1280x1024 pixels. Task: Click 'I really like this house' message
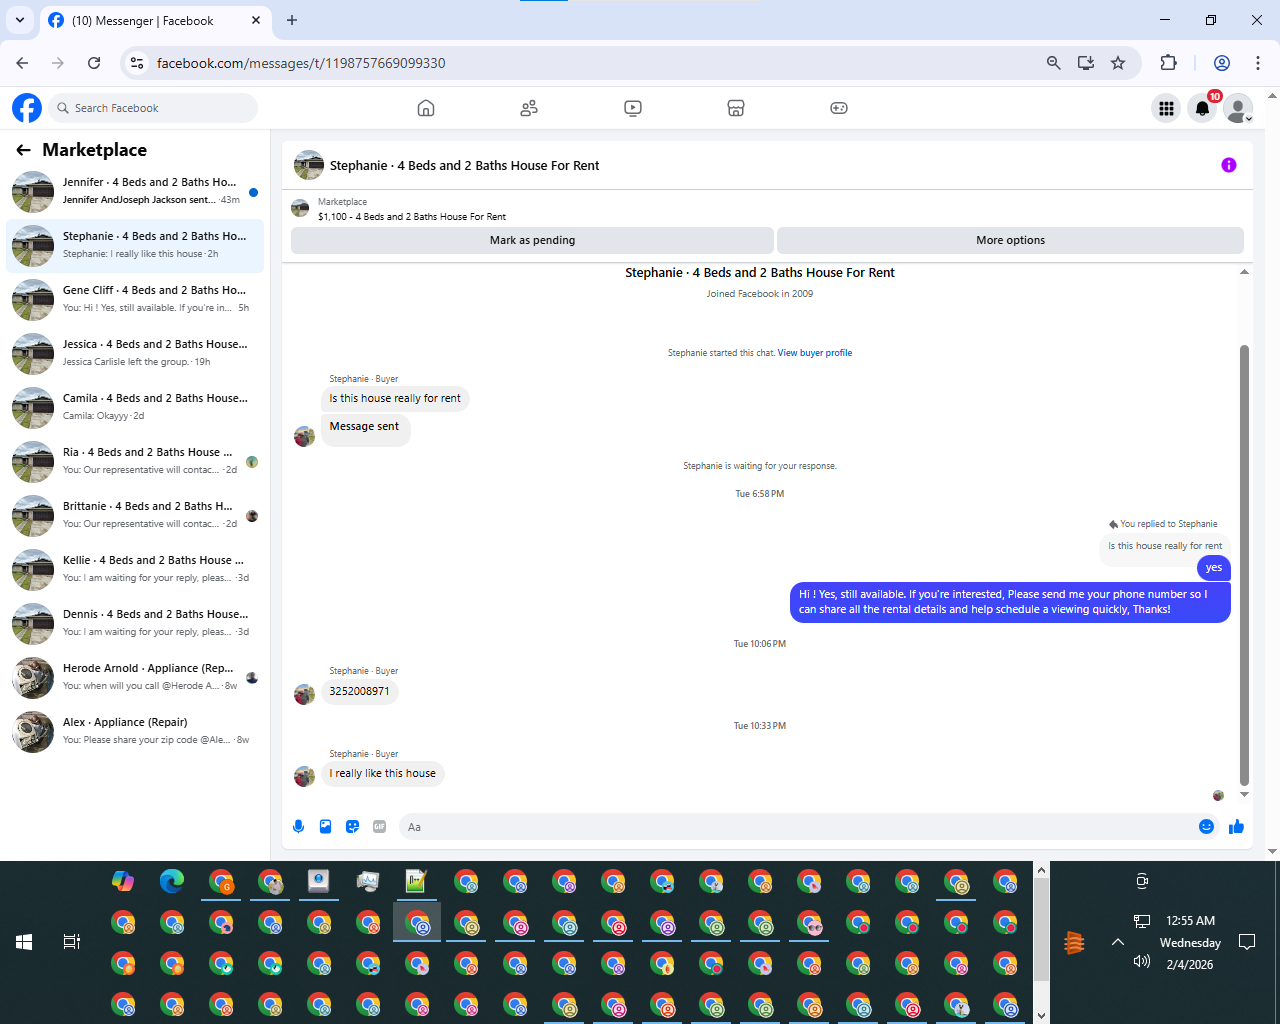[382, 773]
